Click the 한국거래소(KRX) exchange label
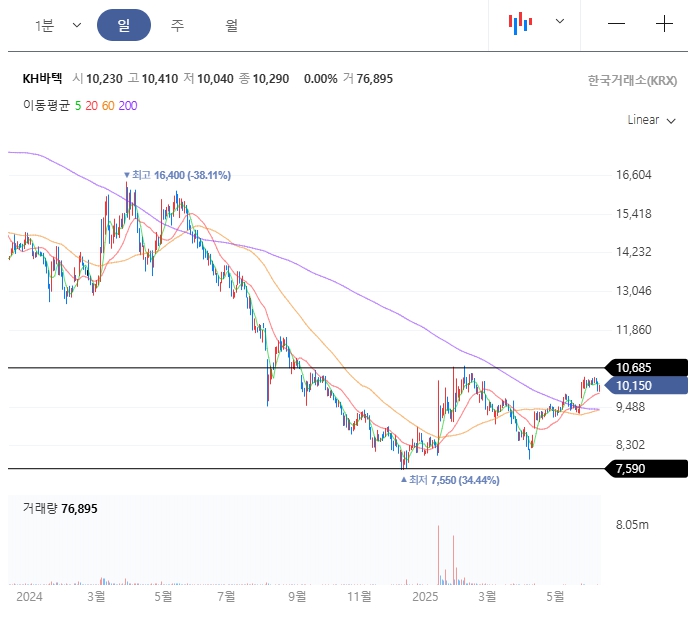 coord(632,81)
